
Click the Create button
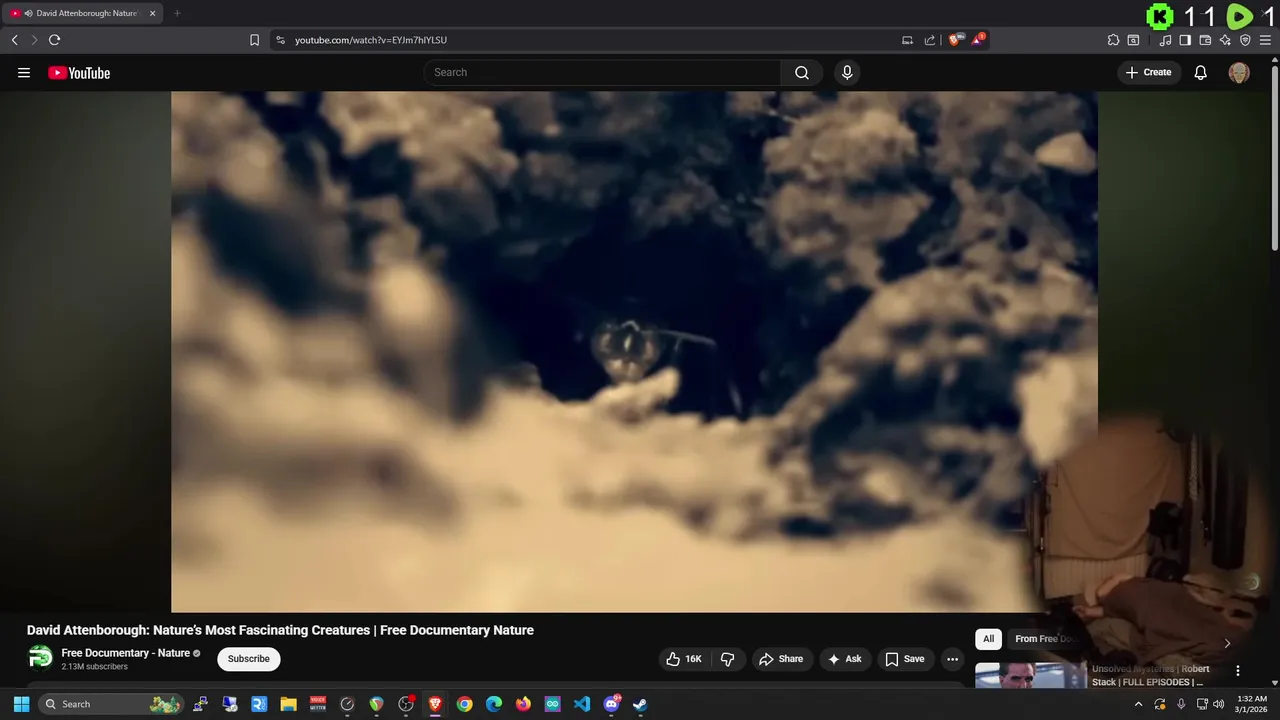1149,72
